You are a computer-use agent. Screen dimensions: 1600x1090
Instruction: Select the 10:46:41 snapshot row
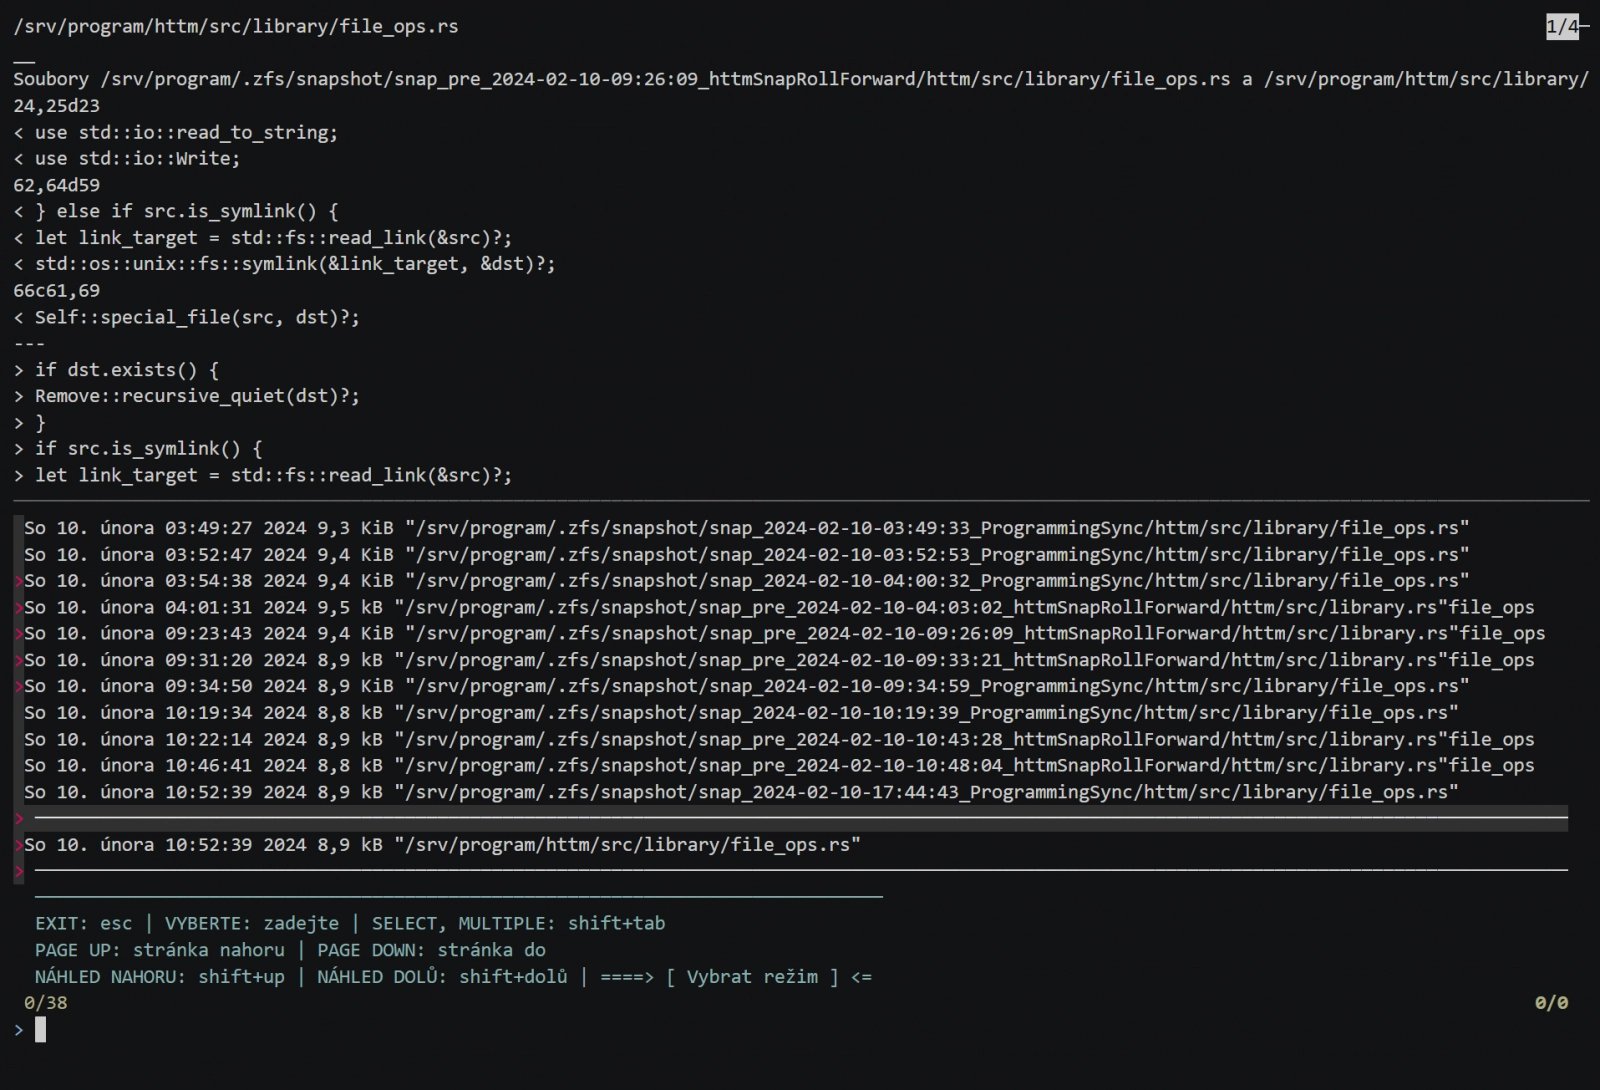(x=778, y=766)
